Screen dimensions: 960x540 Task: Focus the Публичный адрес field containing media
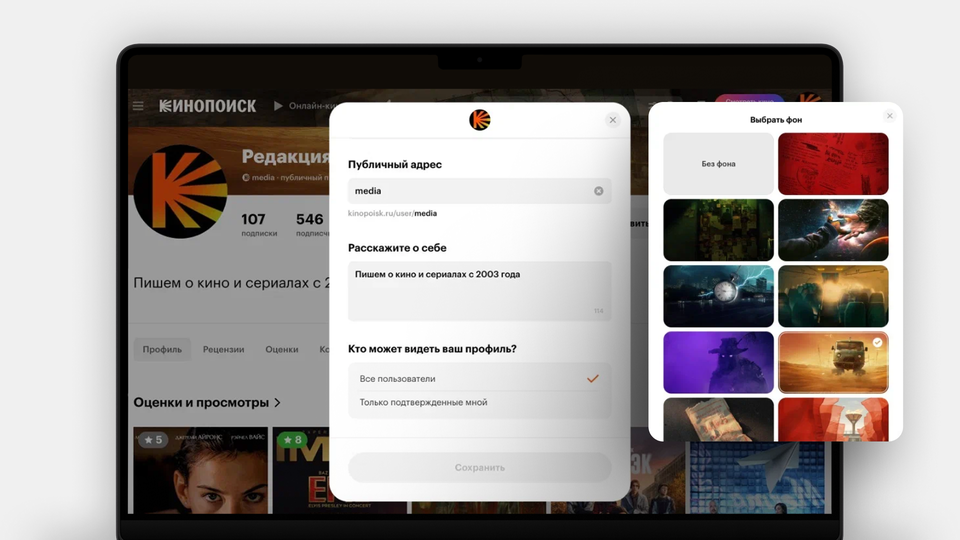click(479, 191)
